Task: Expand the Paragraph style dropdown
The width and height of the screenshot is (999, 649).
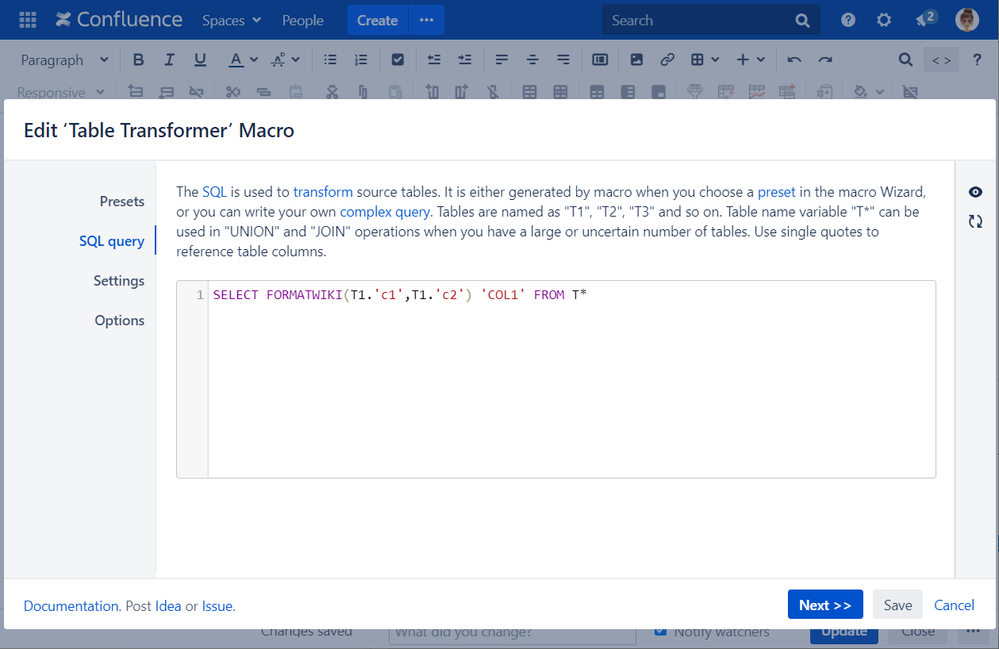Action: (64, 60)
